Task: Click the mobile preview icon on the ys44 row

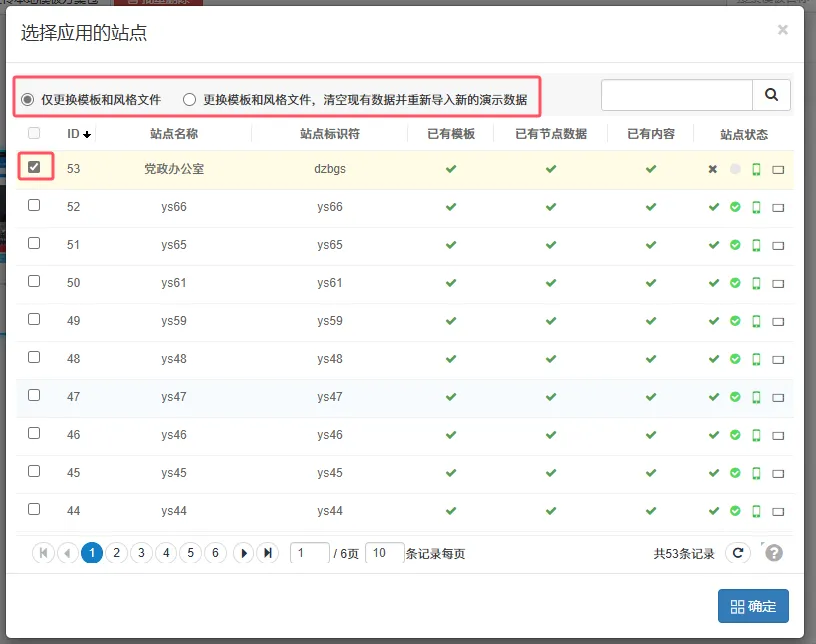Action: [x=757, y=511]
